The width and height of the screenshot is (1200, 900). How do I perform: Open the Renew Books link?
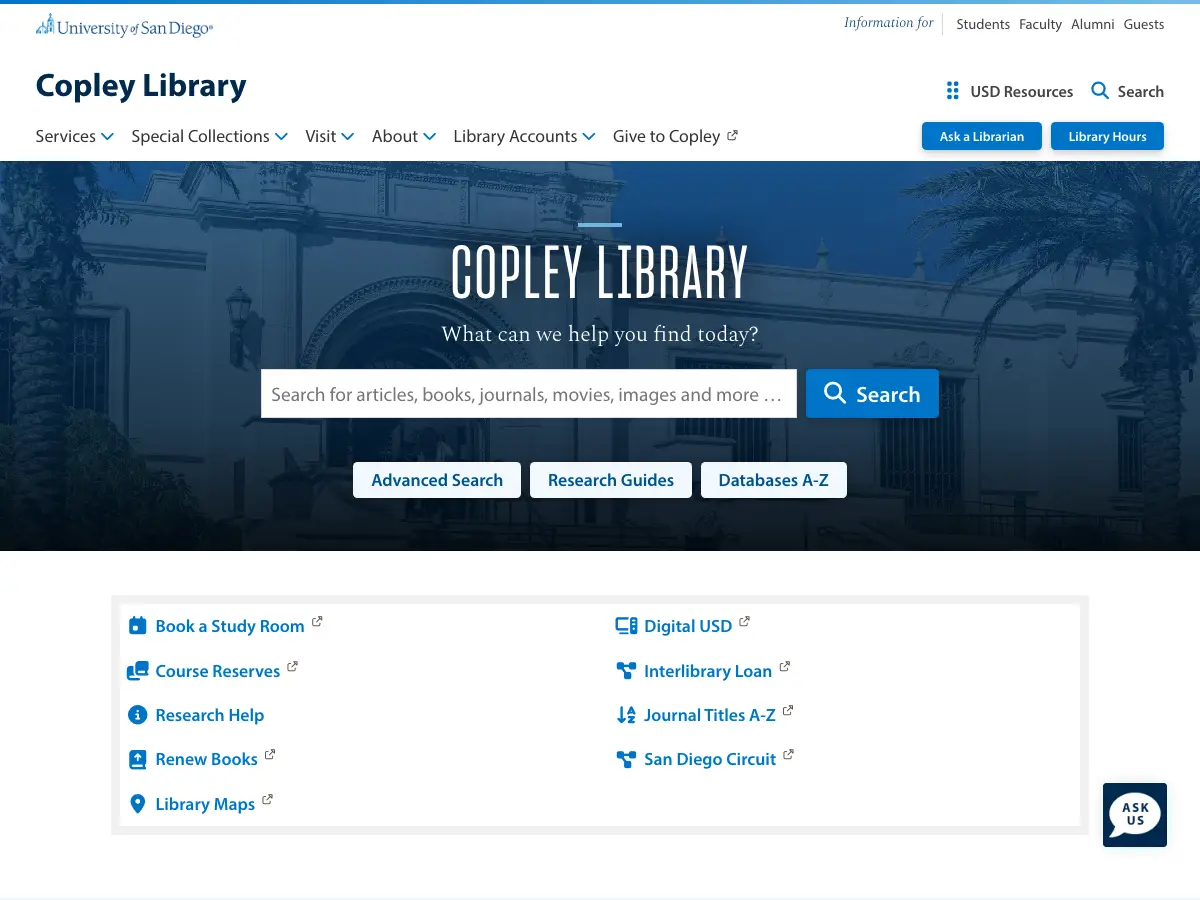[207, 759]
